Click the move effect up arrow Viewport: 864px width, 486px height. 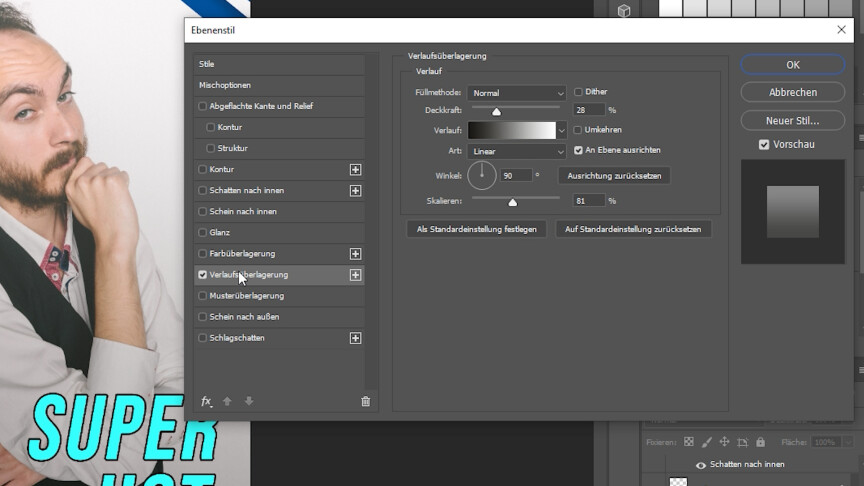coord(227,401)
